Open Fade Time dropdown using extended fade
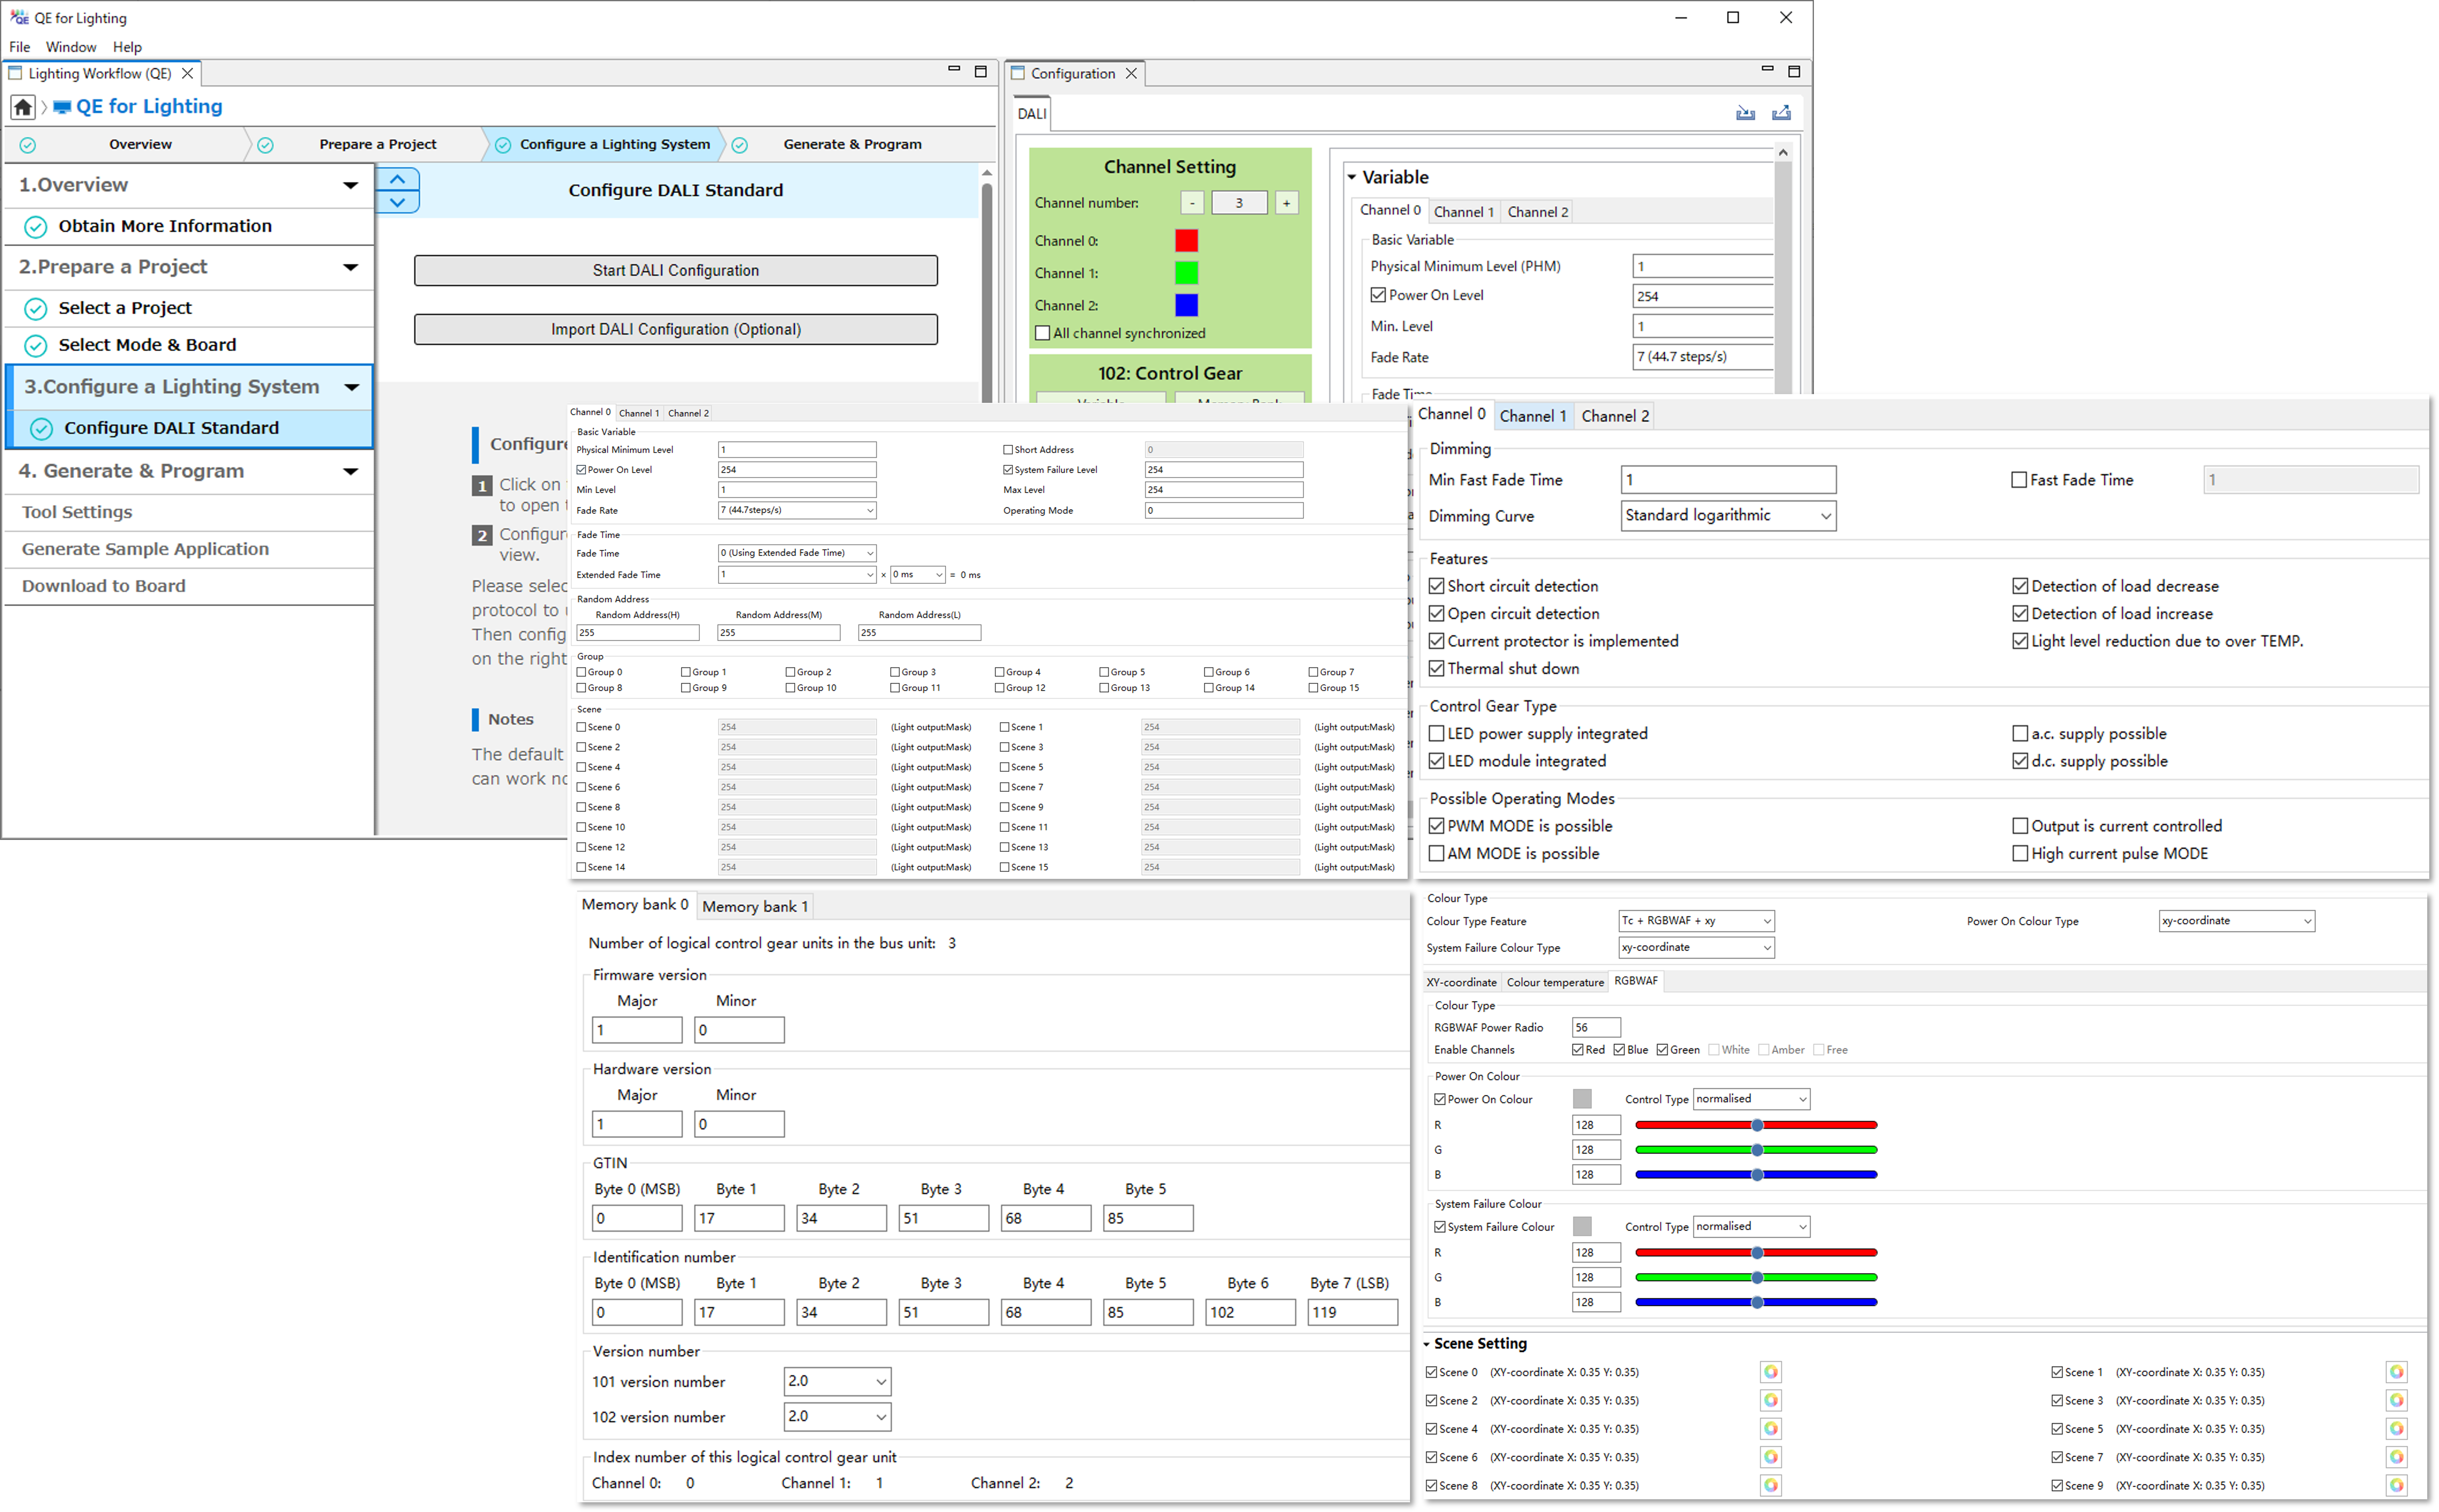2439x1512 pixels. point(797,553)
